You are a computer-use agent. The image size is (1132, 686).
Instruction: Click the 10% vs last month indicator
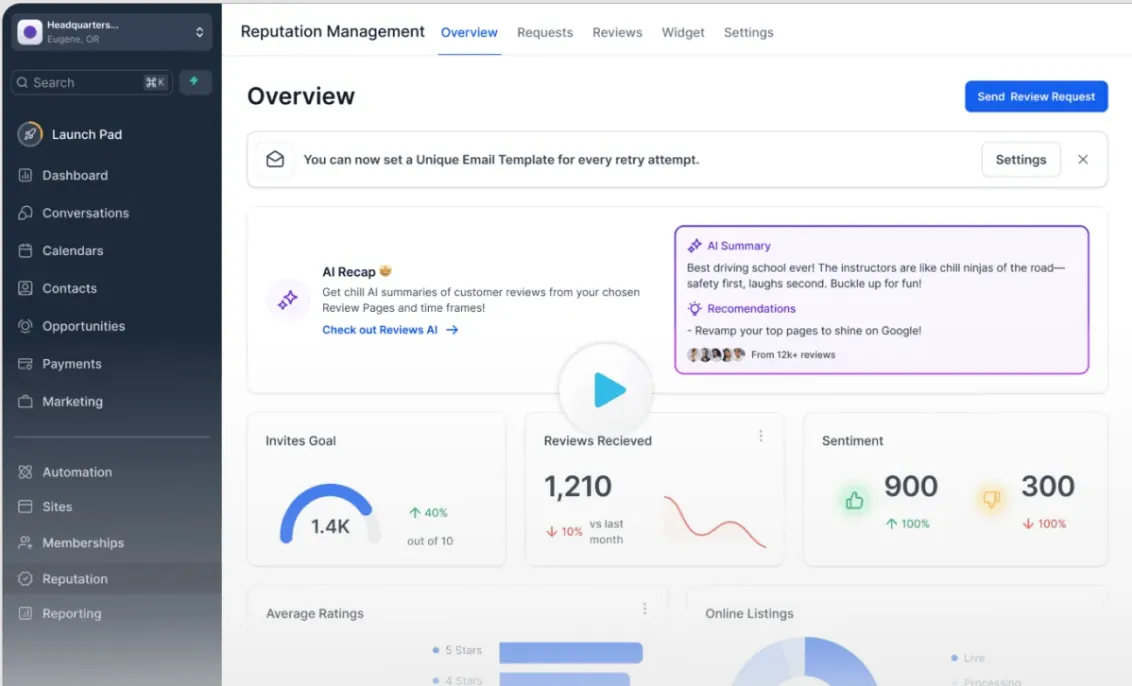click(585, 531)
